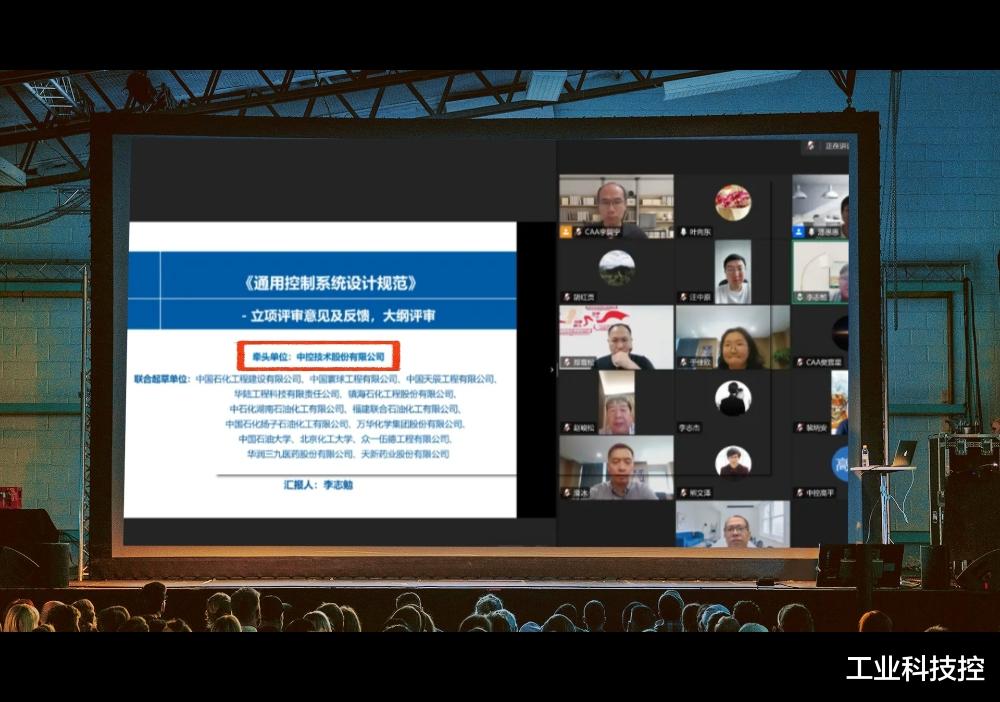Open the speaking indicator at the meeting's top right

point(825,146)
